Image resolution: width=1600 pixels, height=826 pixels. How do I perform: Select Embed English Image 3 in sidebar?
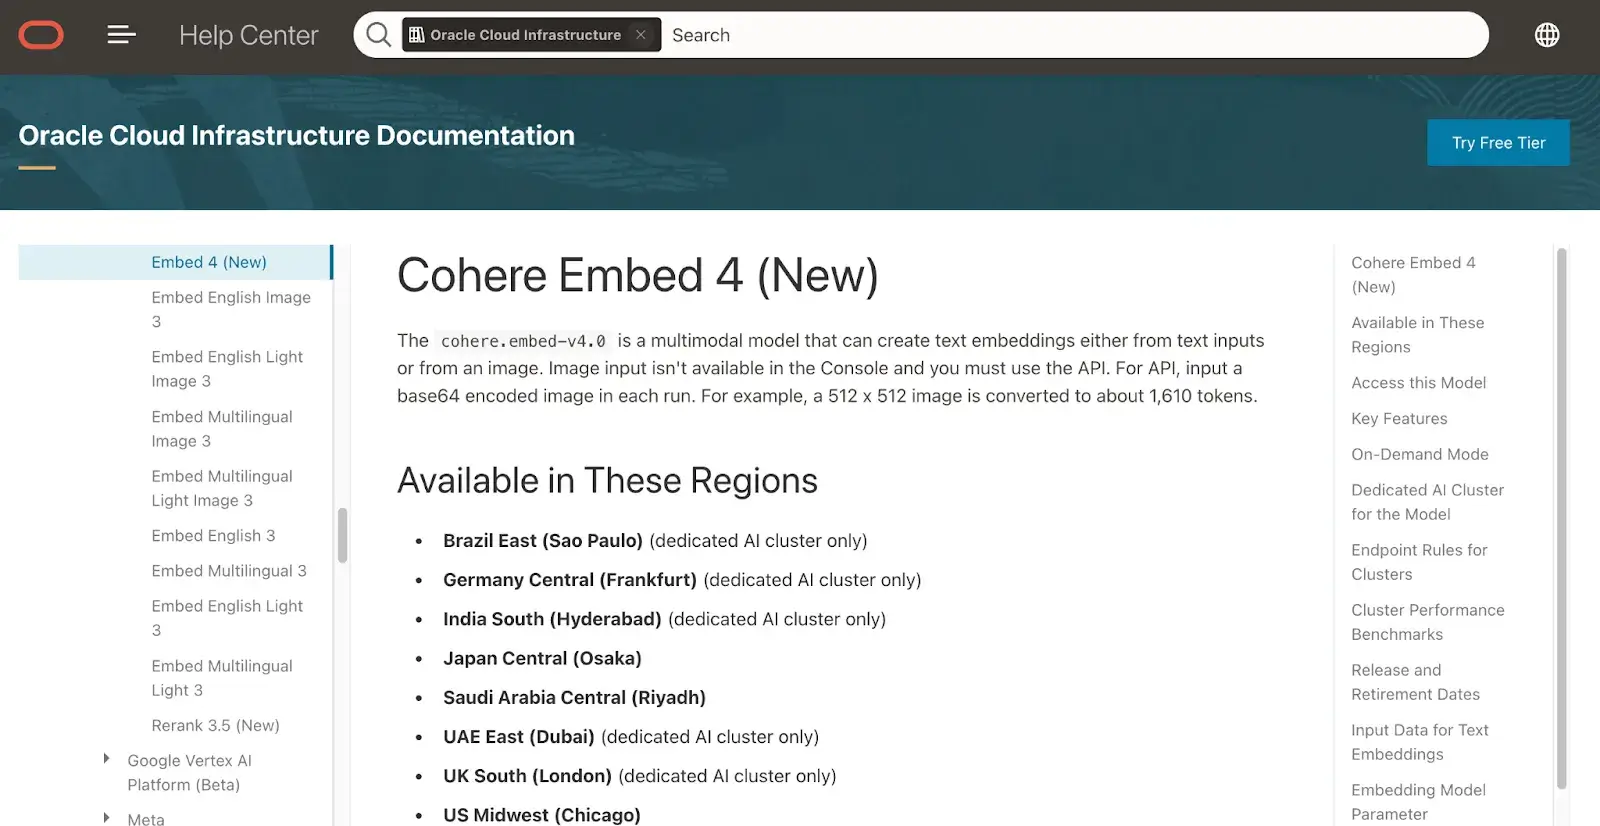(231, 309)
